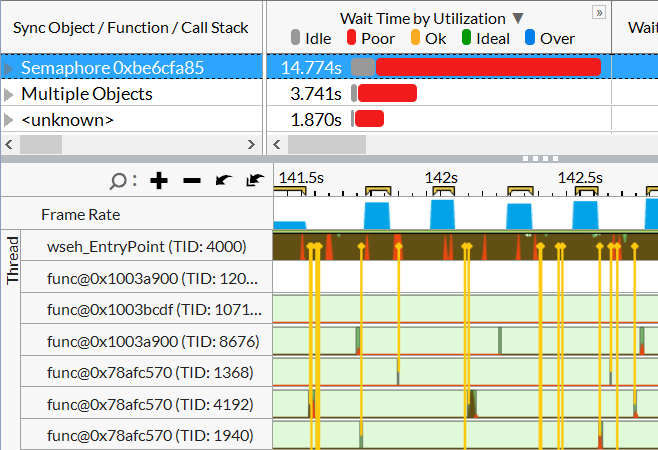The image size is (658, 450).
Task: Click the zoom out minus icon
Action: point(192,181)
